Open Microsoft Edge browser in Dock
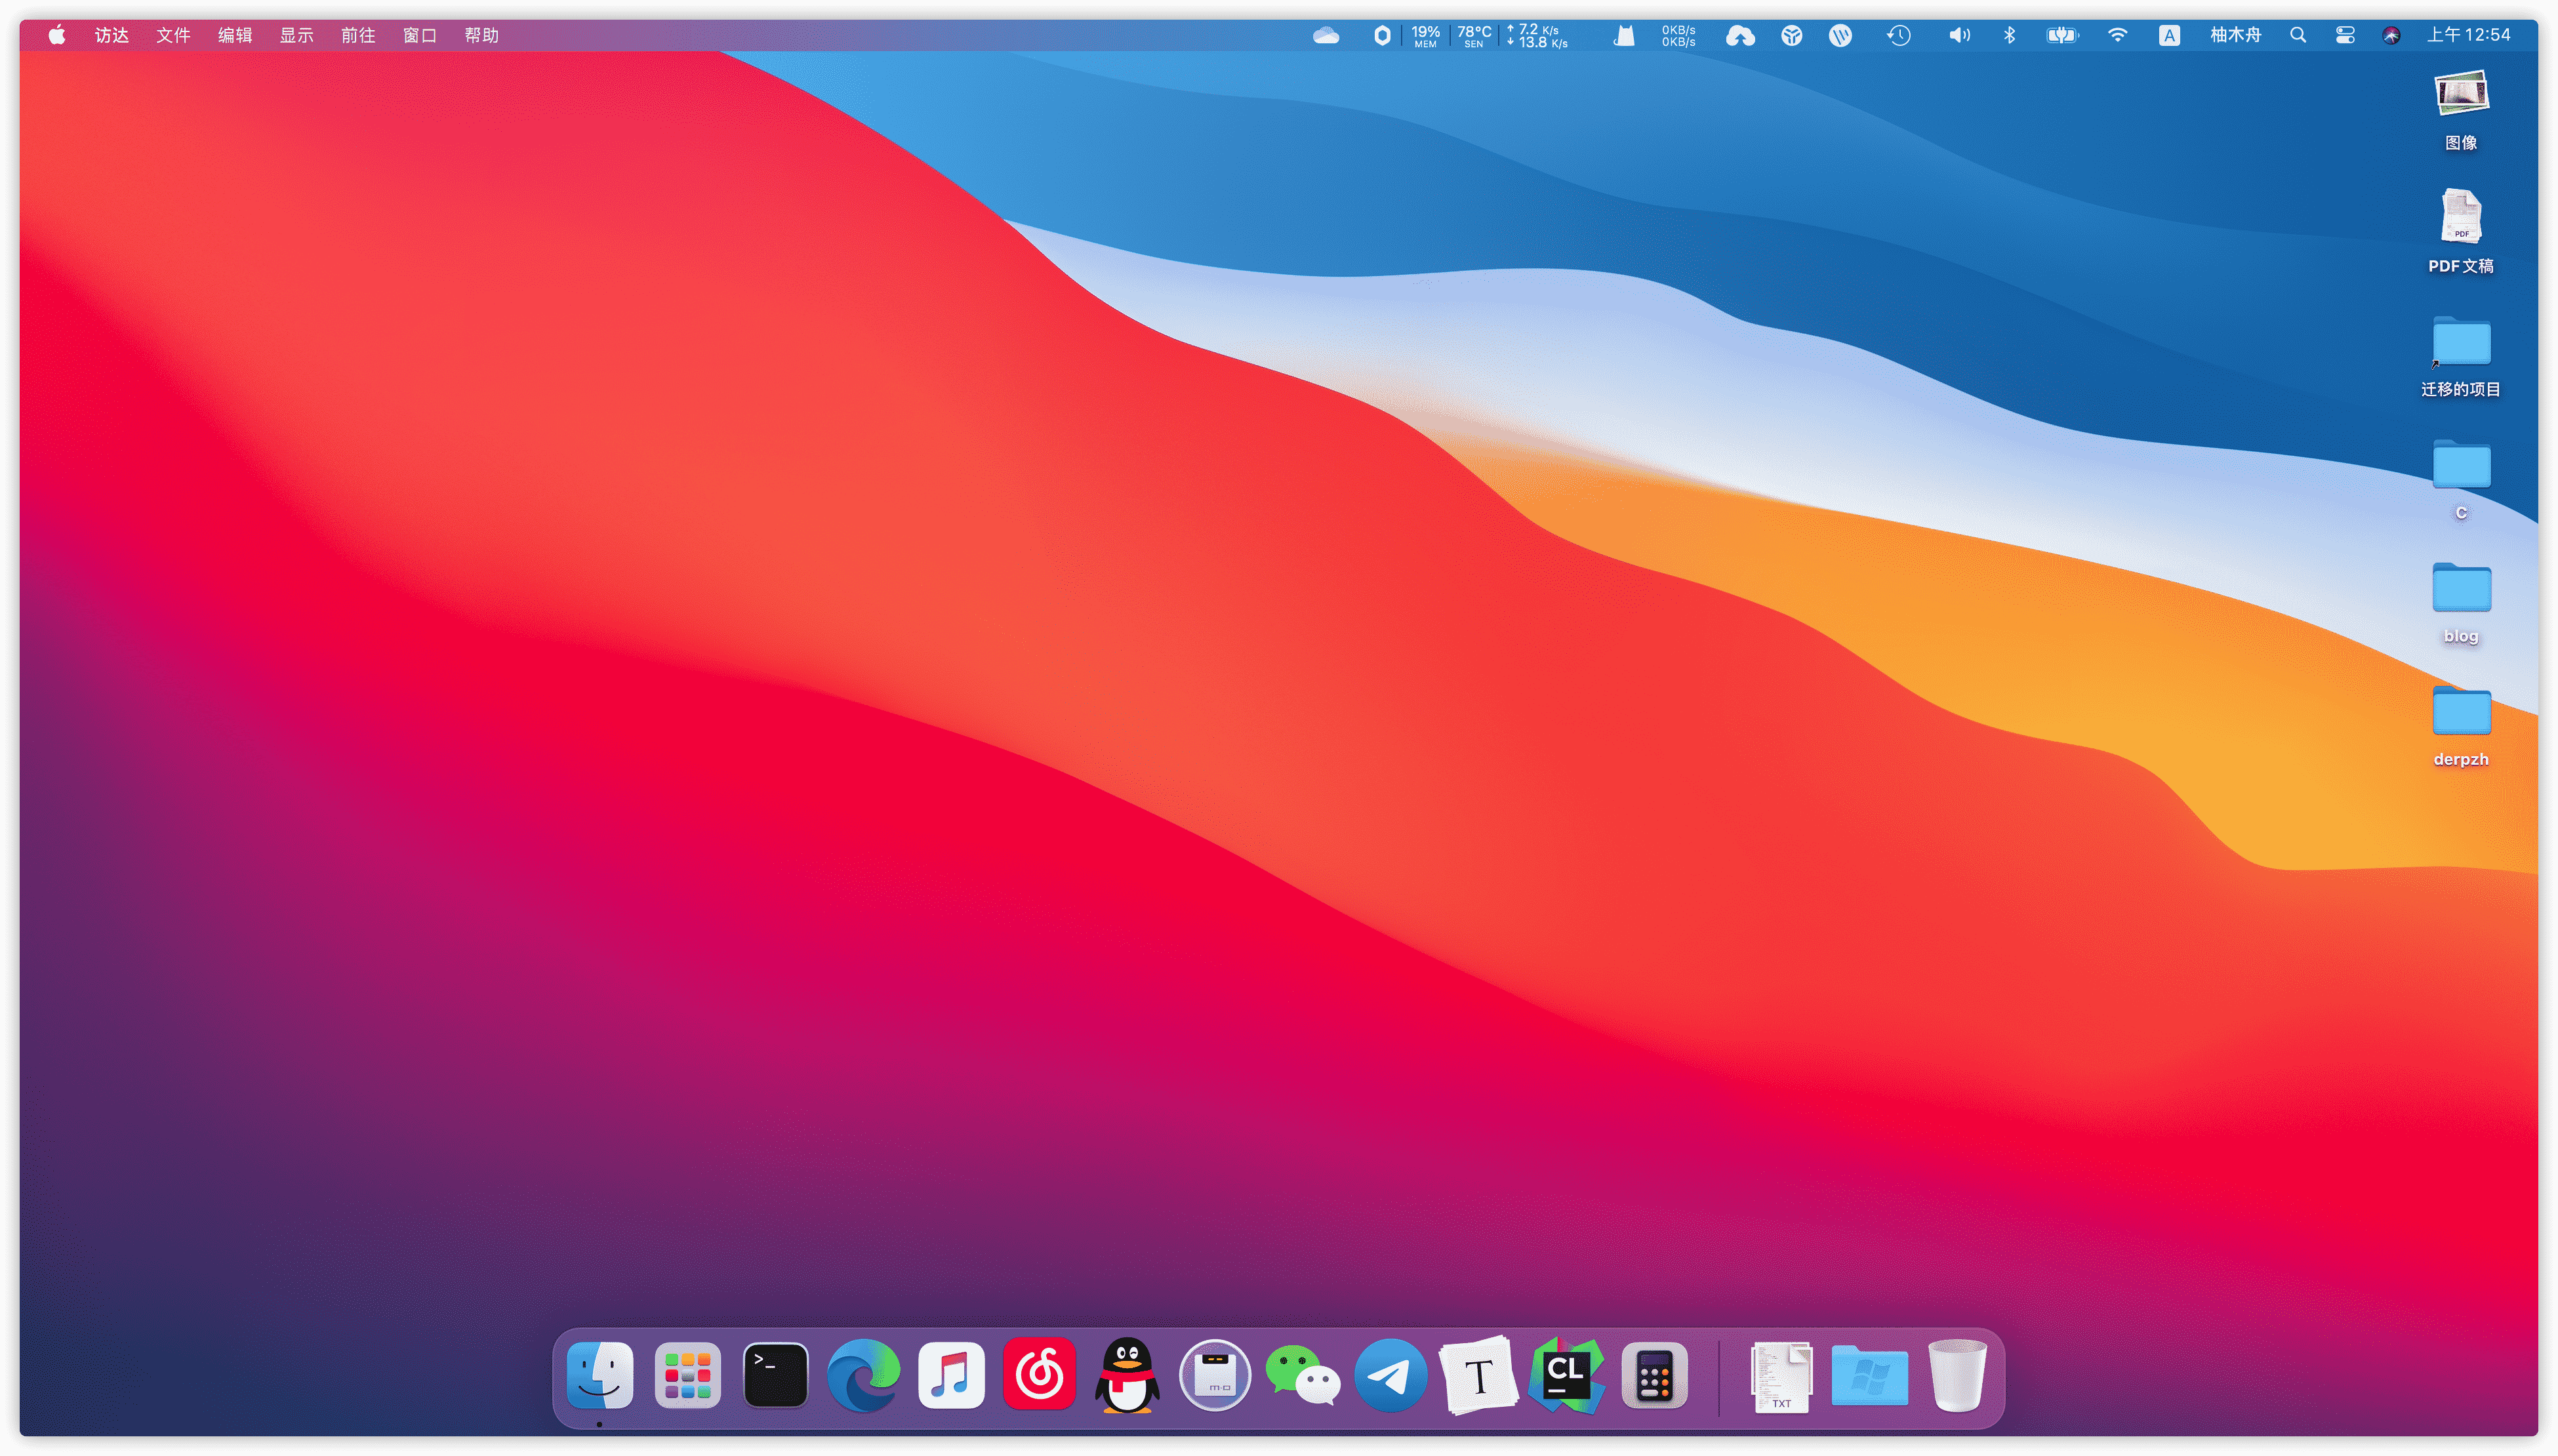Screen dimensions: 2558x1456 tap(863, 1375)
